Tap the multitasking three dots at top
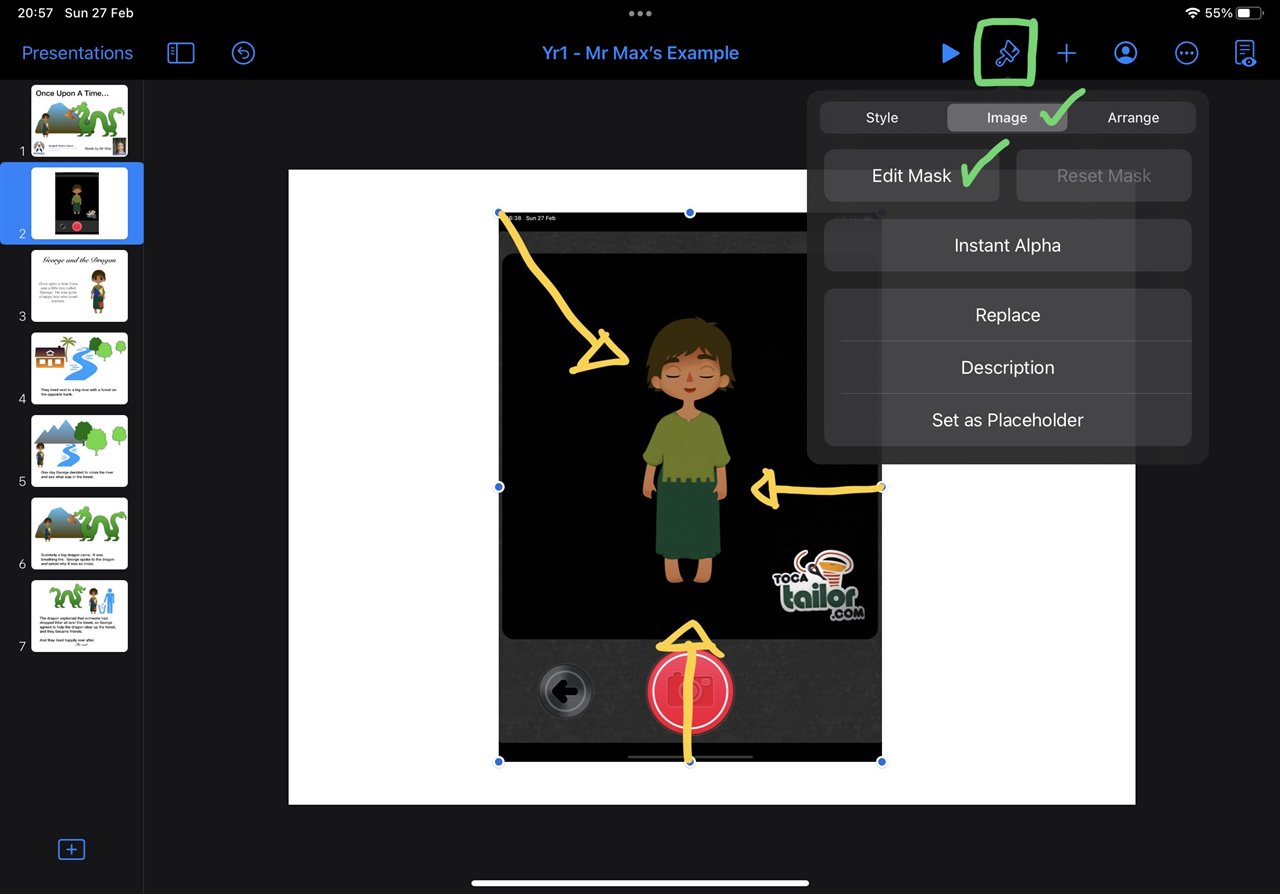This screenshot has height=894, width=1280. tap(640, 14)
